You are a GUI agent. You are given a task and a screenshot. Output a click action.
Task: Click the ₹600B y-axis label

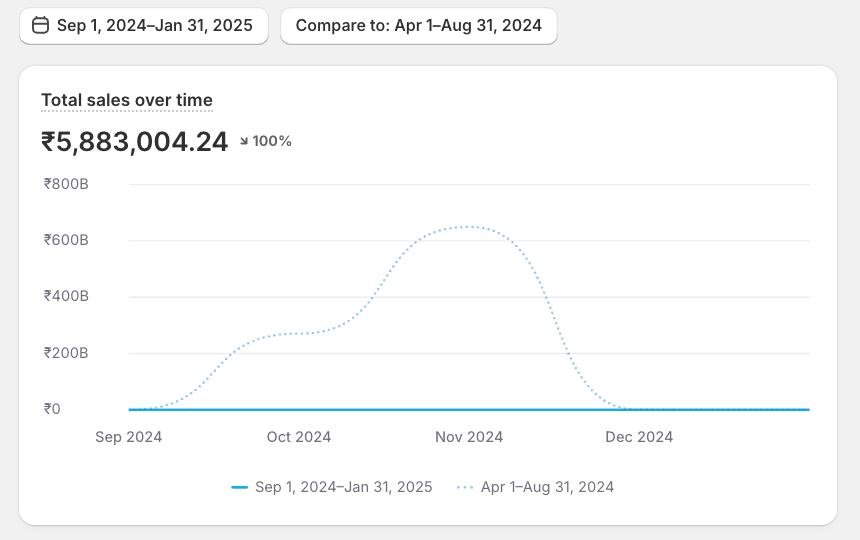pos(66,240)
